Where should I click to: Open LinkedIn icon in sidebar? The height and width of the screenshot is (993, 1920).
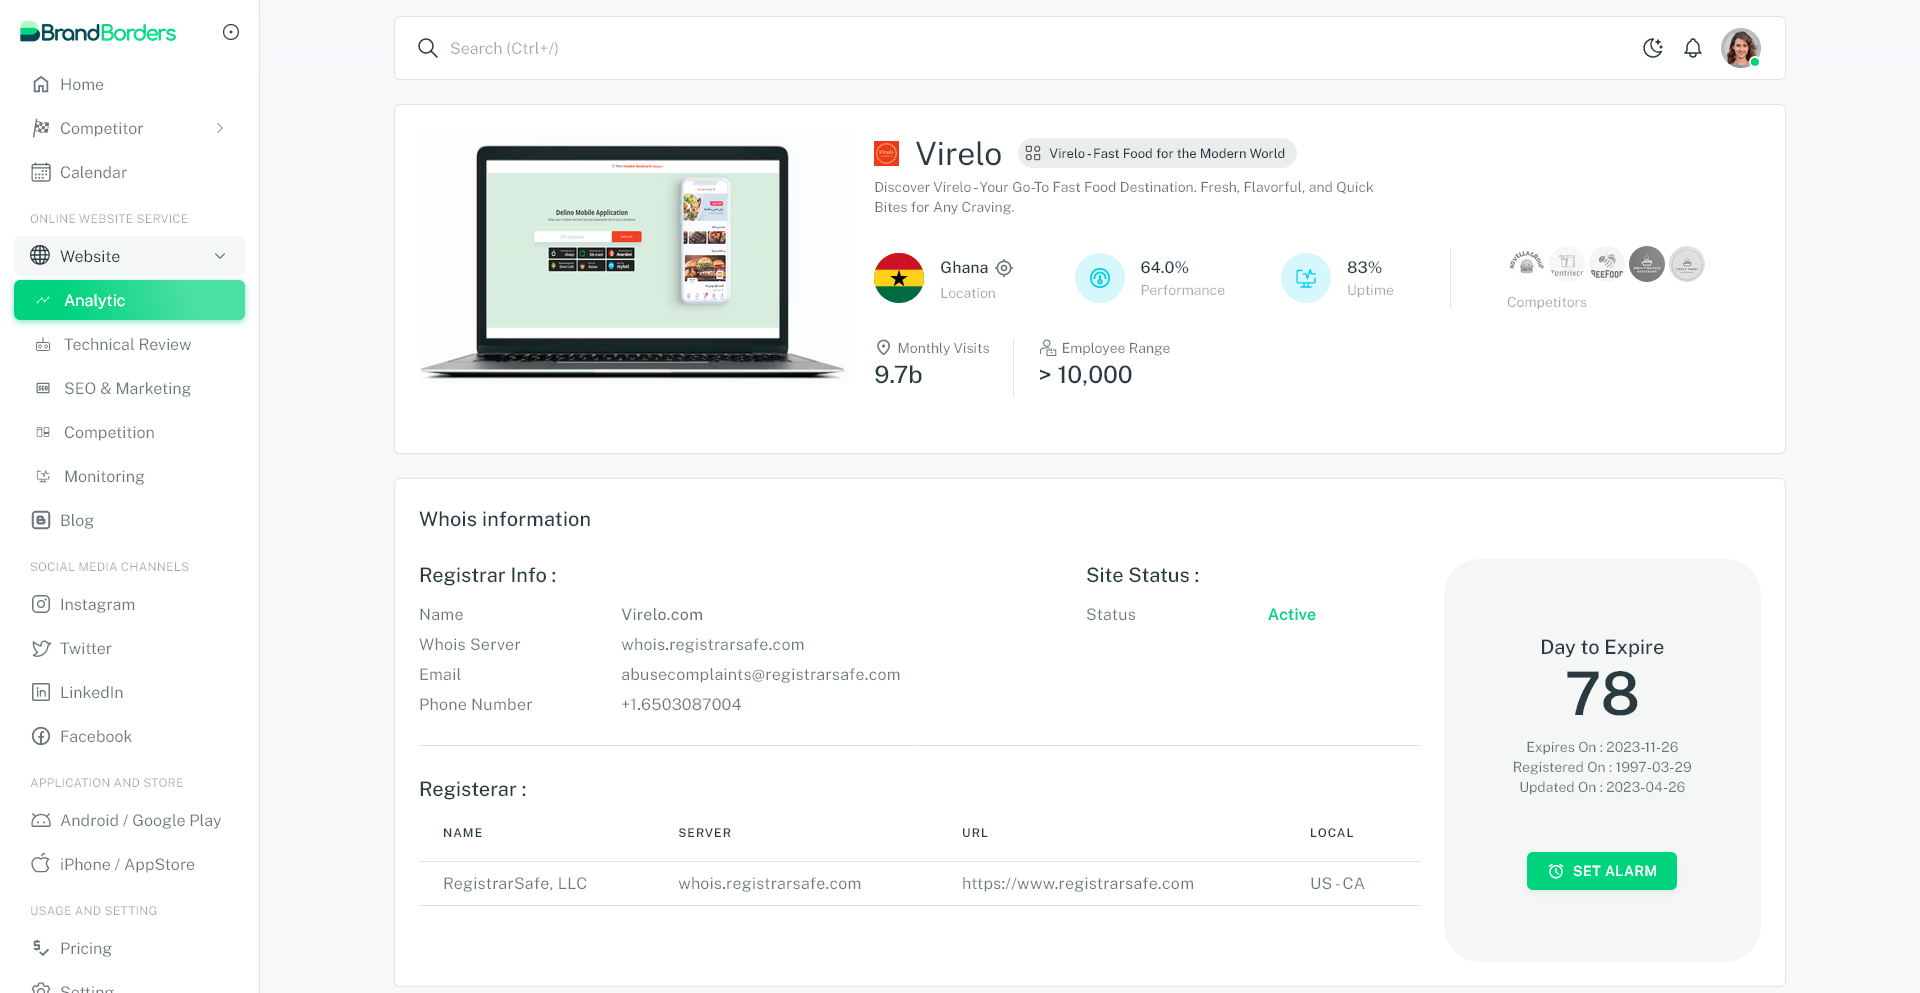point(41,692)
